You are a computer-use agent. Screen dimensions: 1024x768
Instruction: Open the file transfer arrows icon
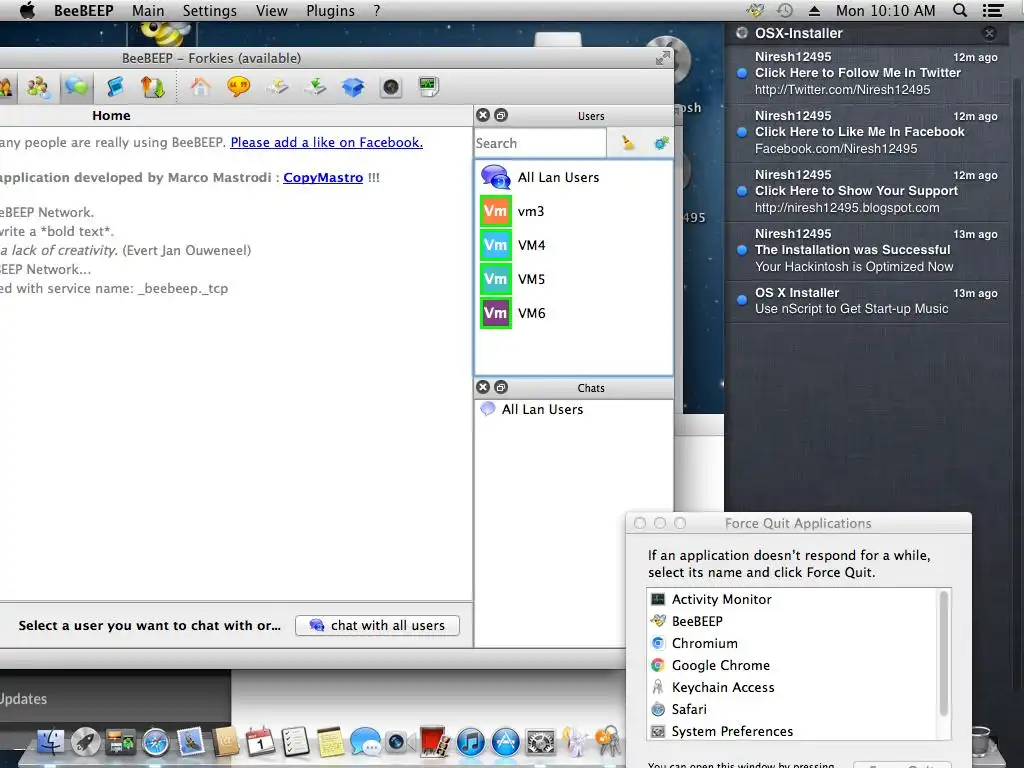coord(153,87)
